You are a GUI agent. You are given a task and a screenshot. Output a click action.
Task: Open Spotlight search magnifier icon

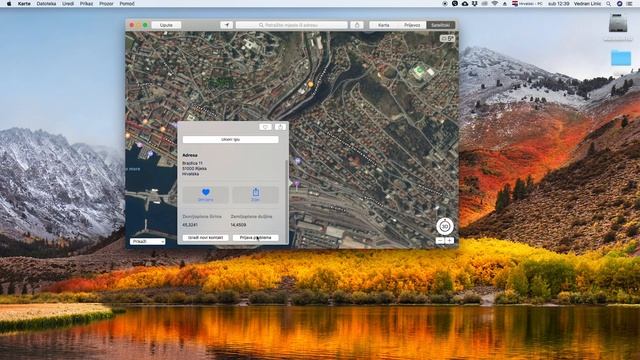[x=609, y=3]
